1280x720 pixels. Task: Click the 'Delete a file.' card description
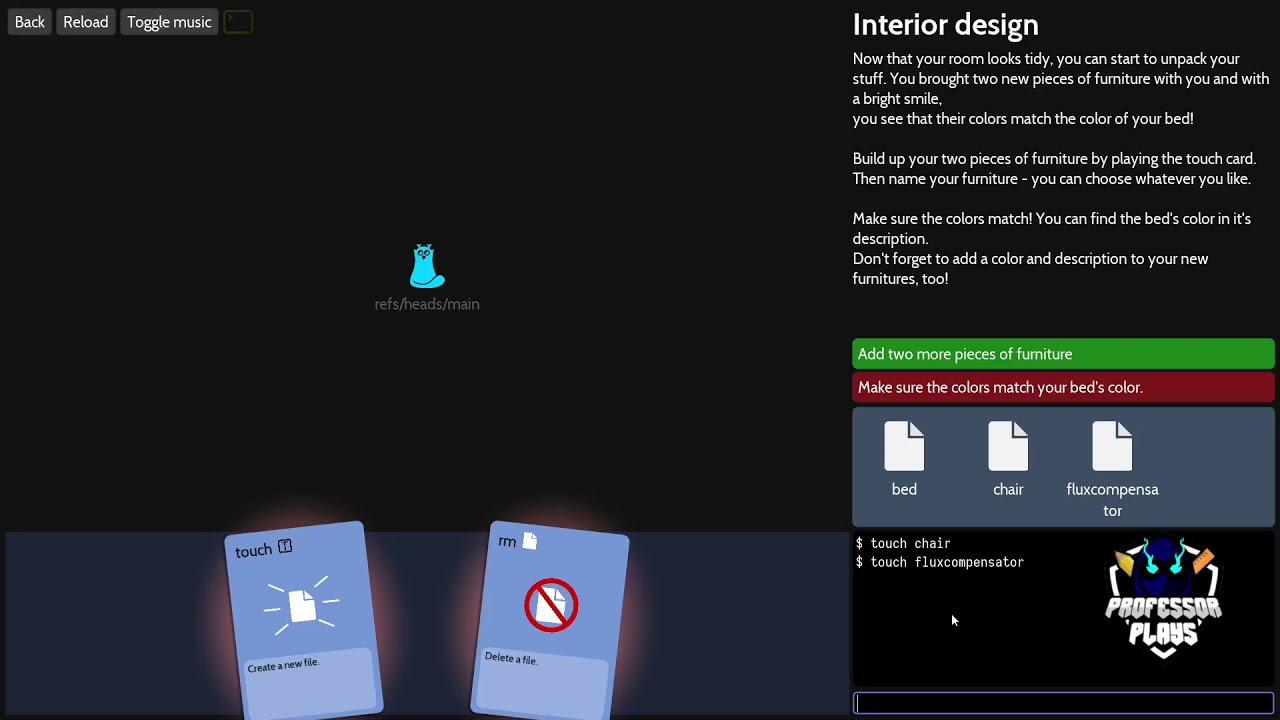[511, 658]
